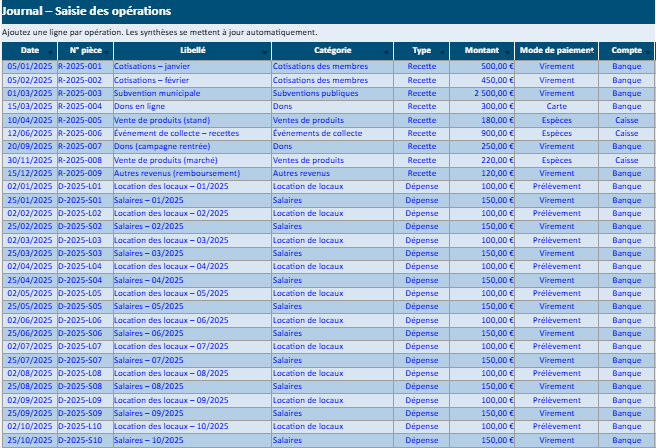Click the Salaires – 05/2025 label cell

(149, 306)
